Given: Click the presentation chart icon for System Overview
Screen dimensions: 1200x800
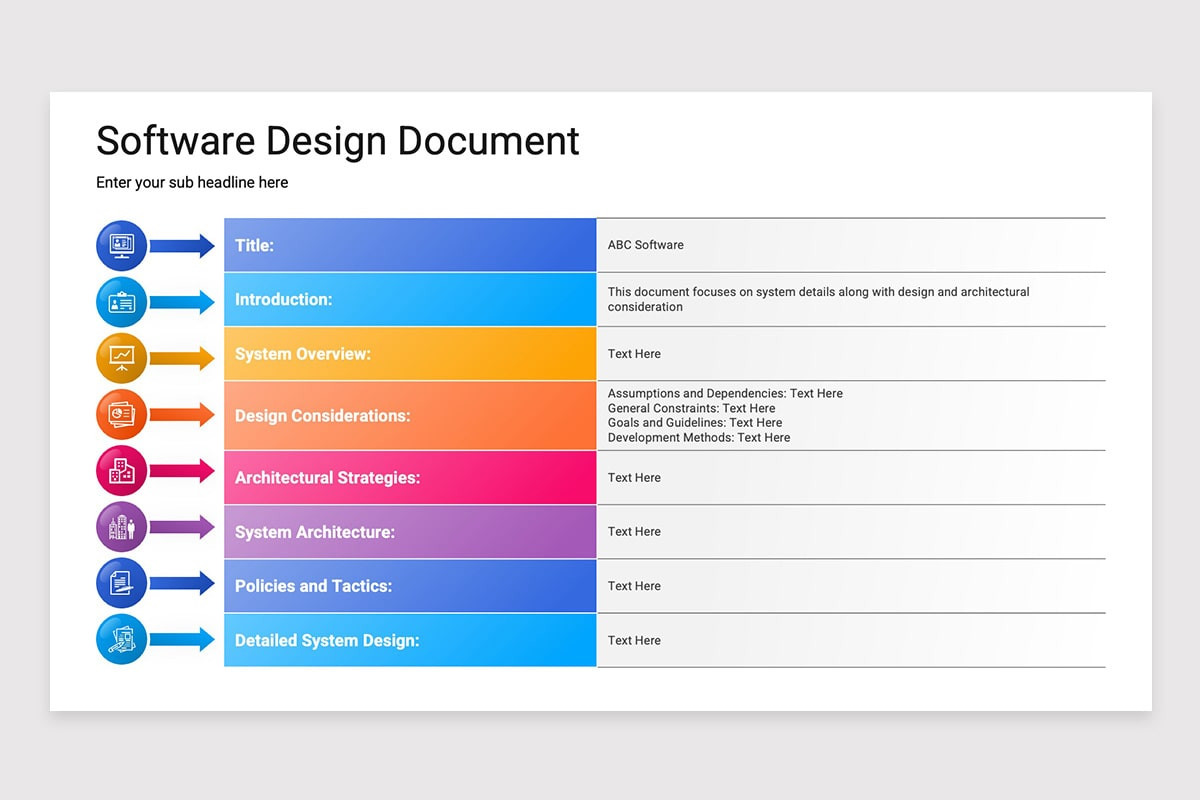Looking at the screenshot, I should pos(122,358).
